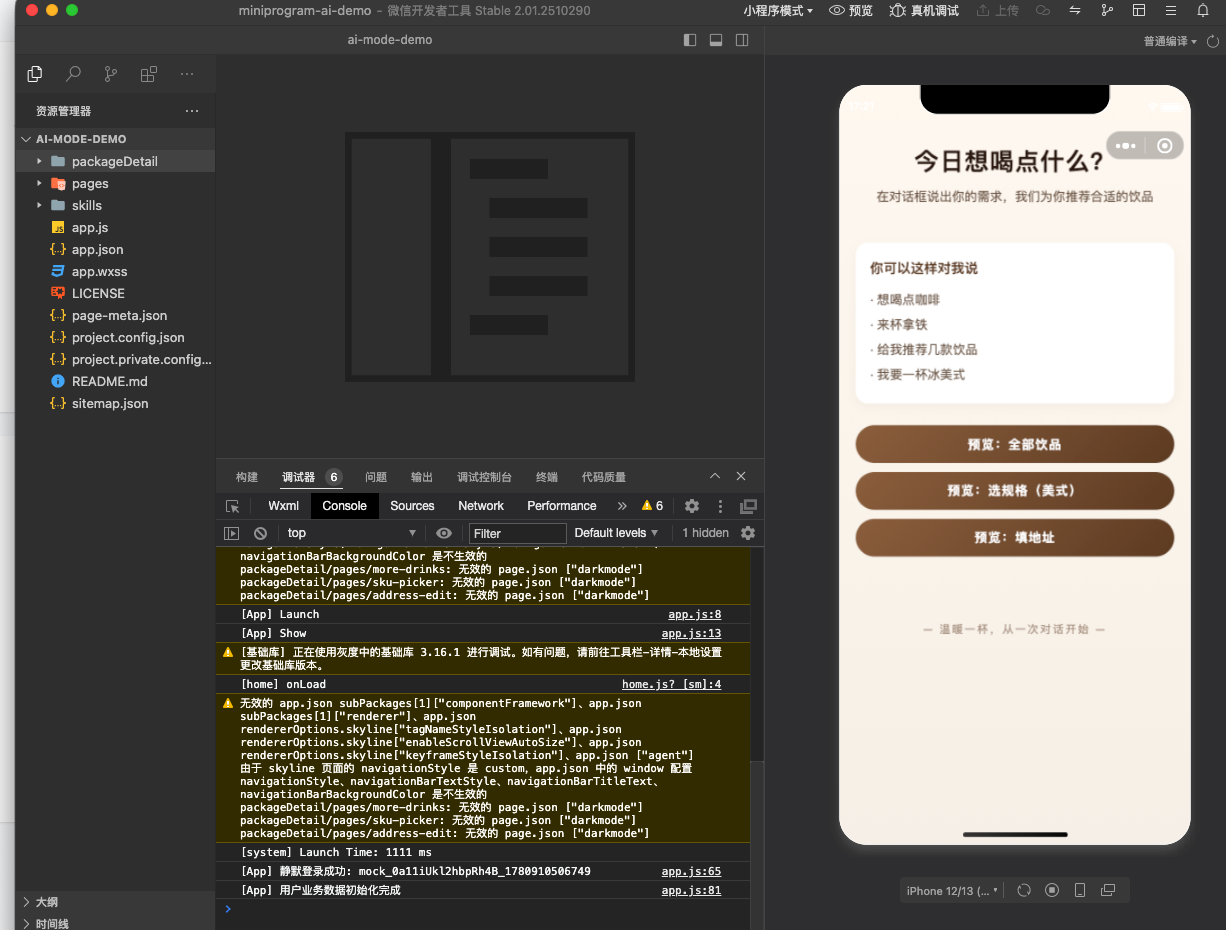Open the hamburger details menu icon
Screen dimensions: 1226x930
(1171, 10)
